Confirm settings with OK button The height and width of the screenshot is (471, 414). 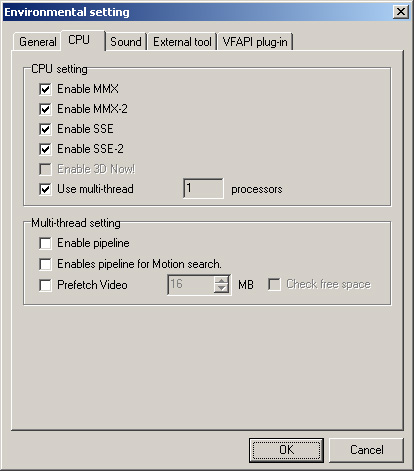[286, 450]
